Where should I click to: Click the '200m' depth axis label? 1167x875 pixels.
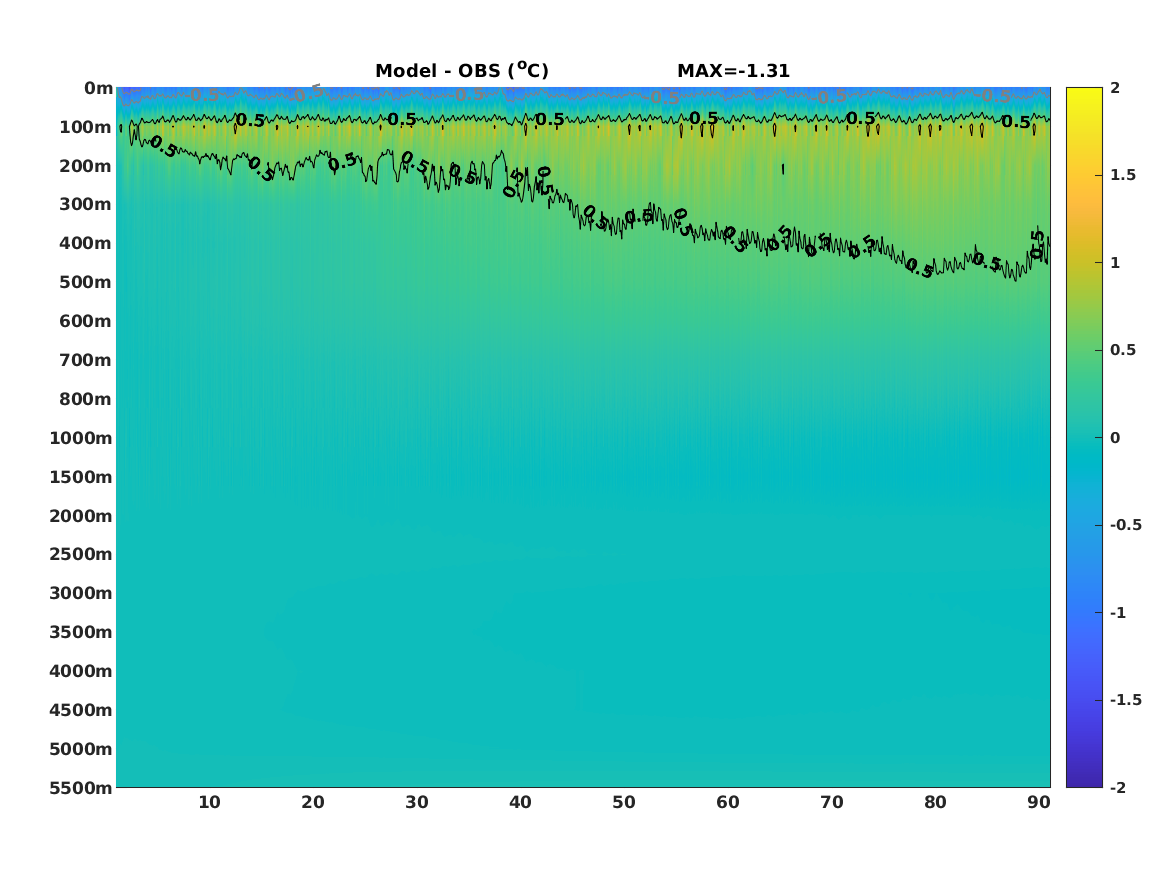pos(86,166)
